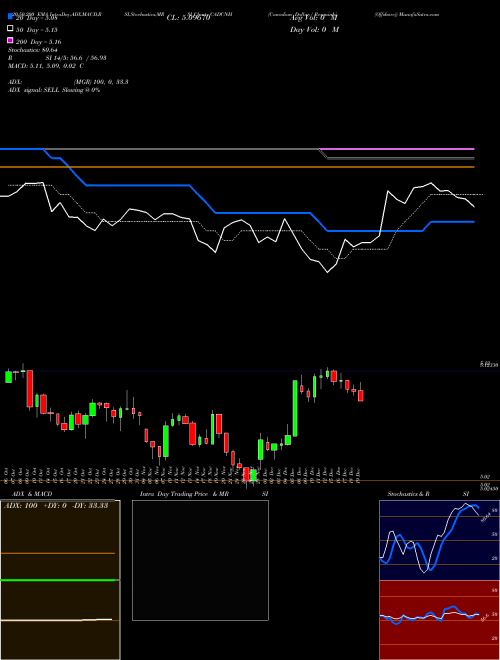Select the '200 Day = 5.16' legend text

(39, 42)
